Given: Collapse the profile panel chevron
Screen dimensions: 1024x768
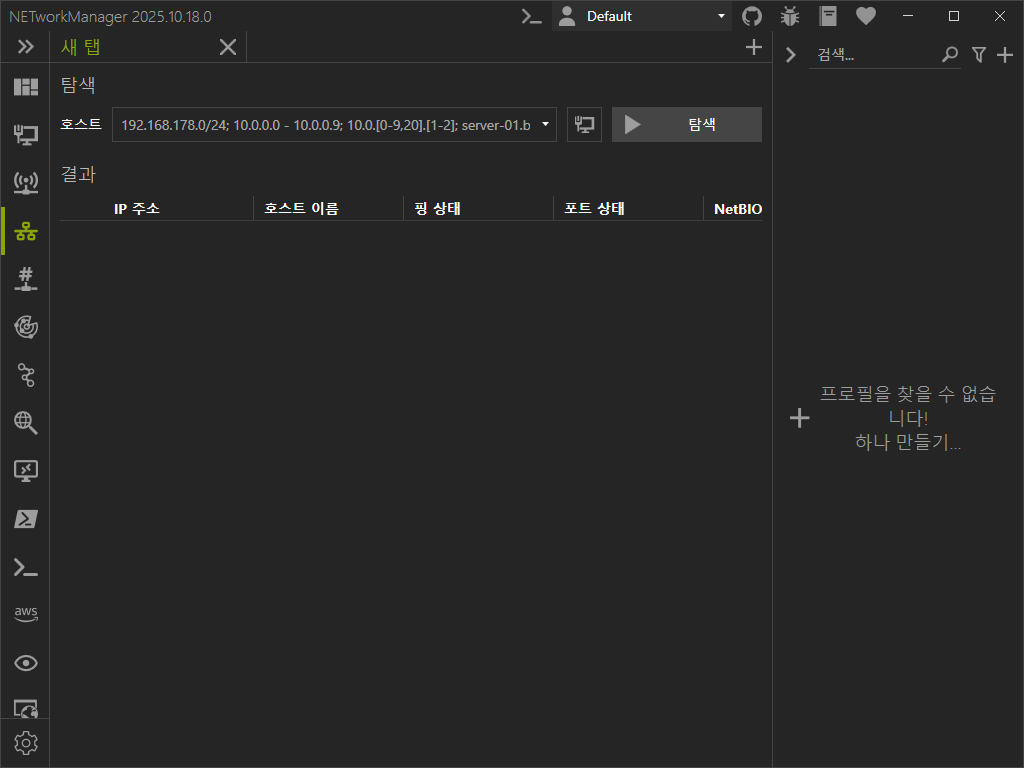Looking at the screenshot, I should (x=790, y=55).
